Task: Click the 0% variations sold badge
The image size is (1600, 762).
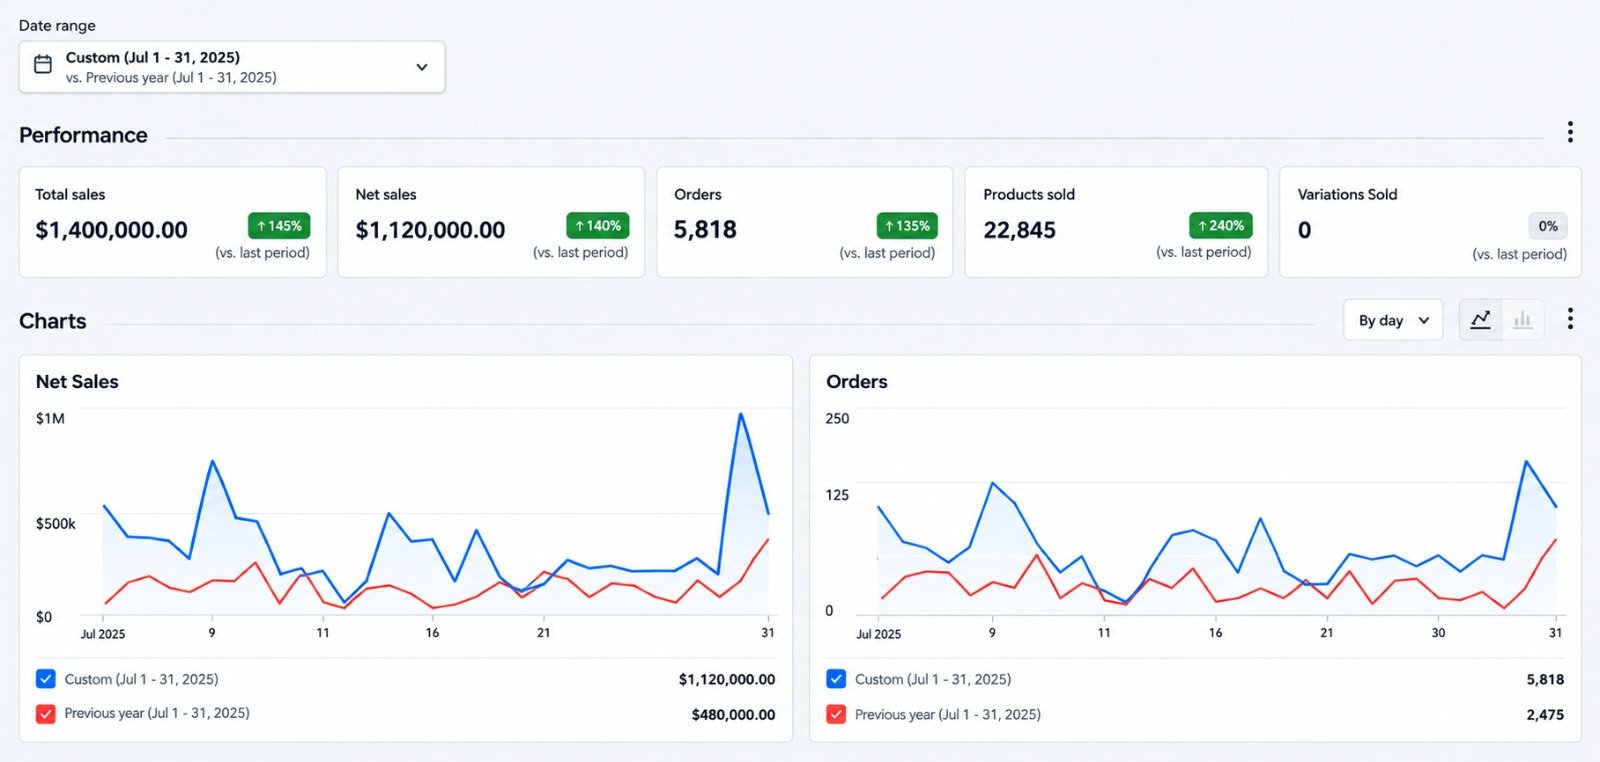Action: [1548, 226]
